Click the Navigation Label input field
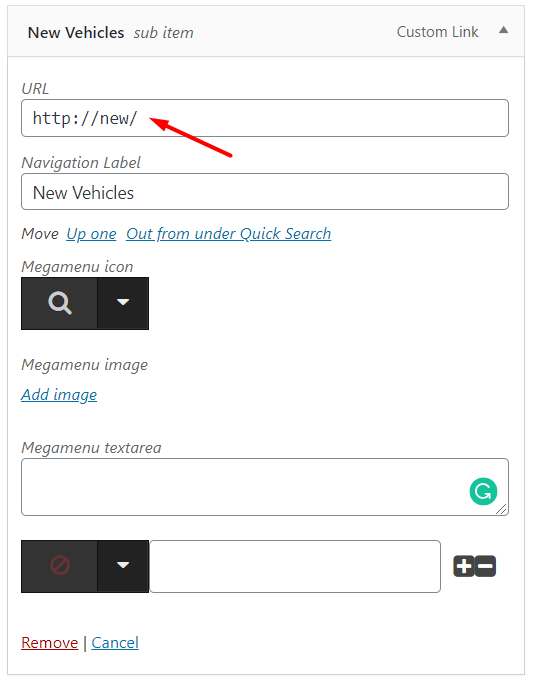The width and height of the screenshot is (533, 680). click(265, 192)
